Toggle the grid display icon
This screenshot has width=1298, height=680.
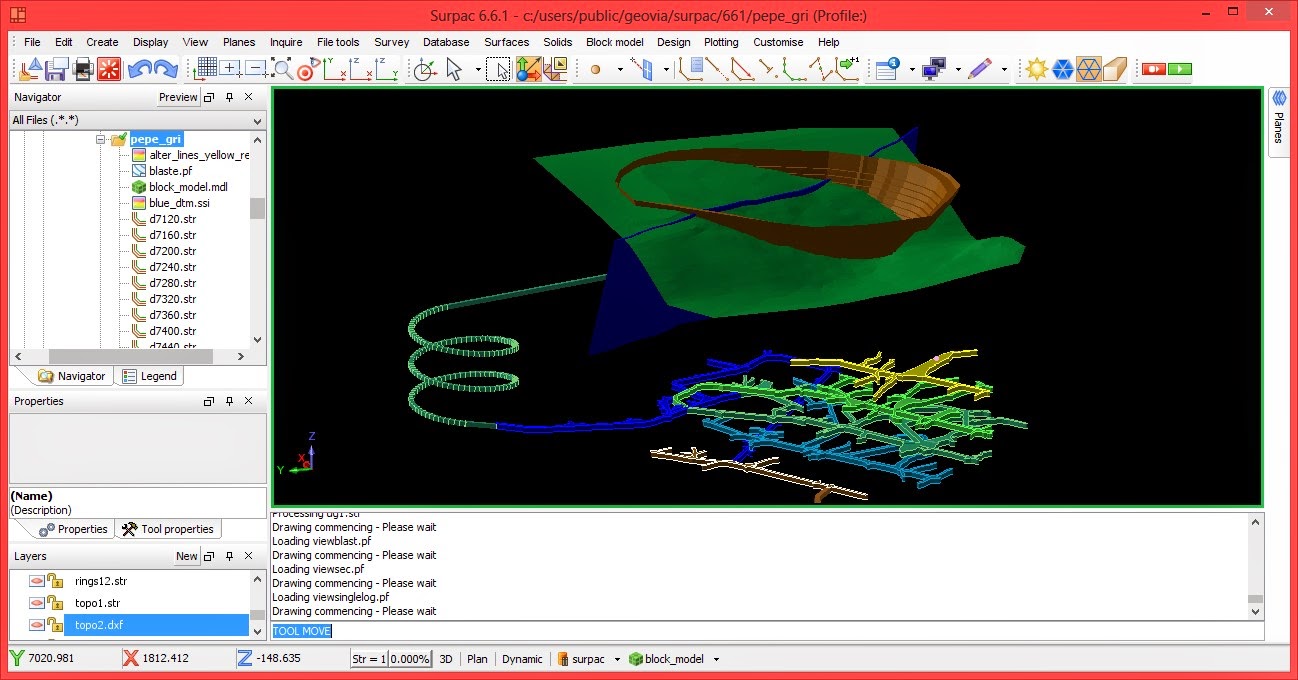[206, 69]
